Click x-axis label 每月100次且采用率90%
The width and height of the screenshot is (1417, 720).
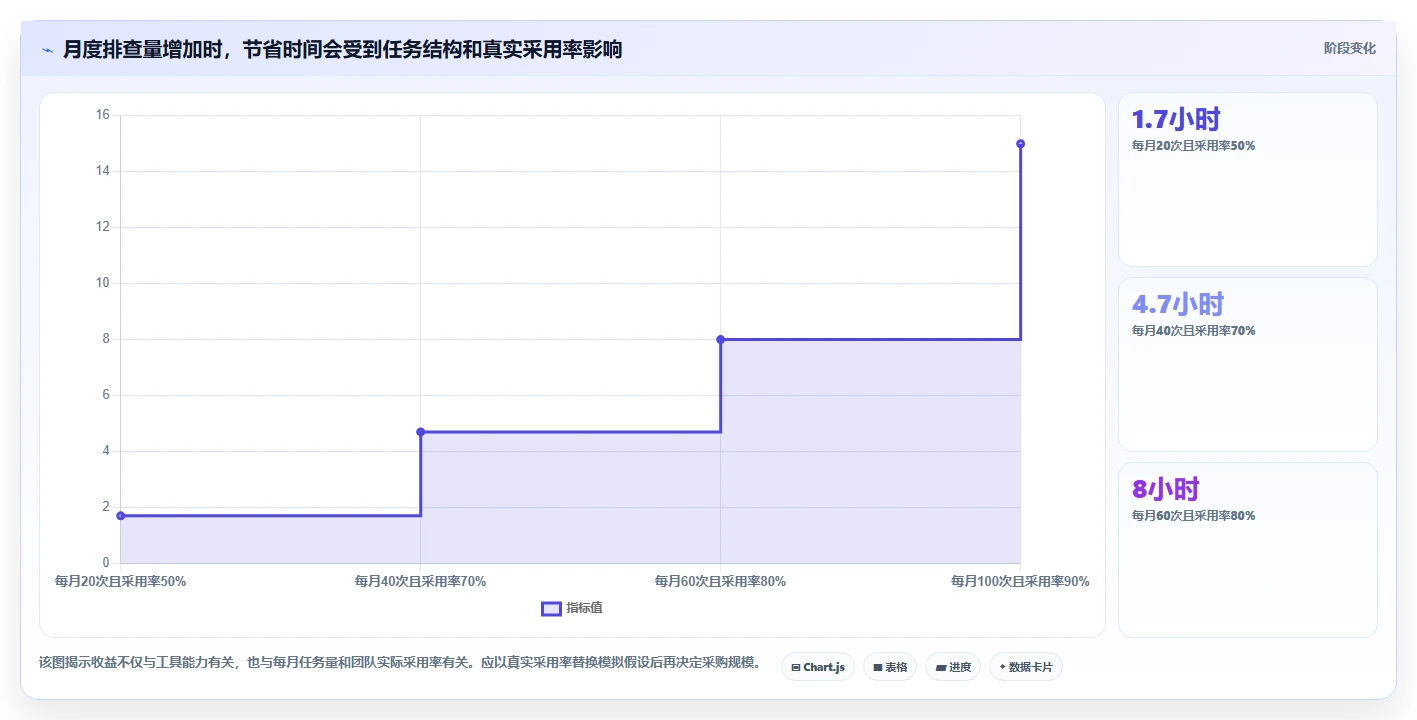[1020, 581]
